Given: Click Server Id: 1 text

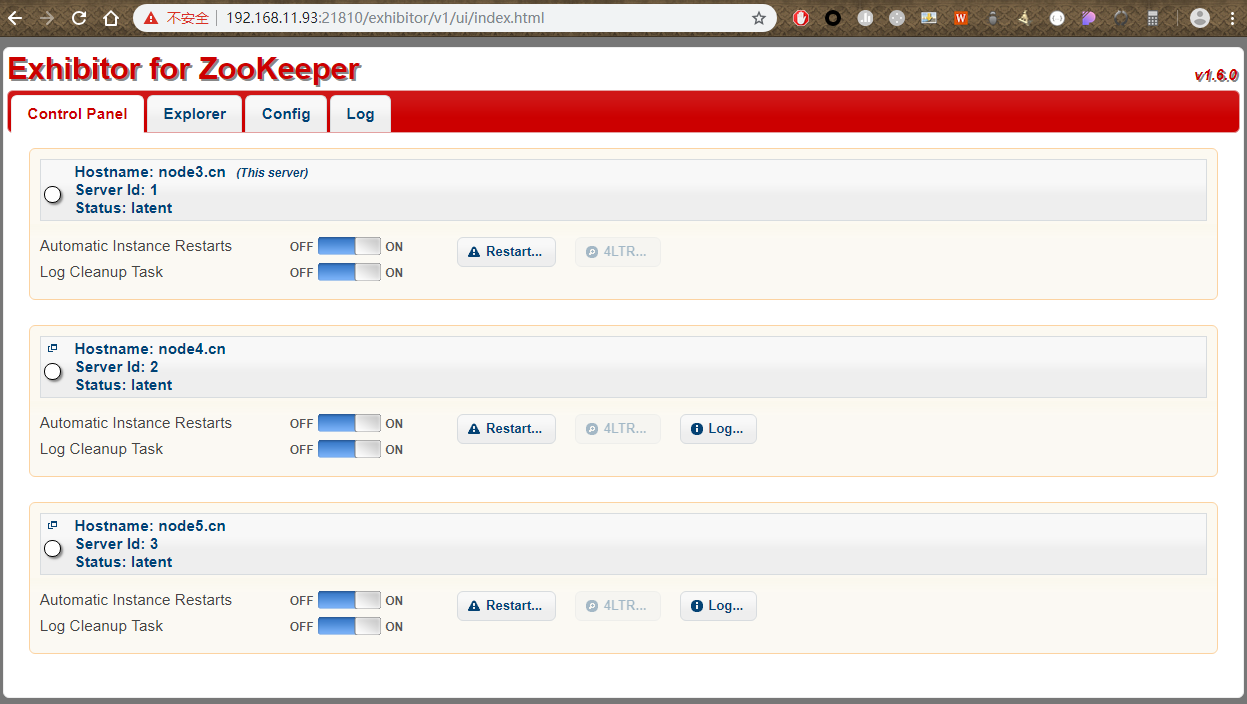Looking at the screenshot, I should [x=116, y=190].
